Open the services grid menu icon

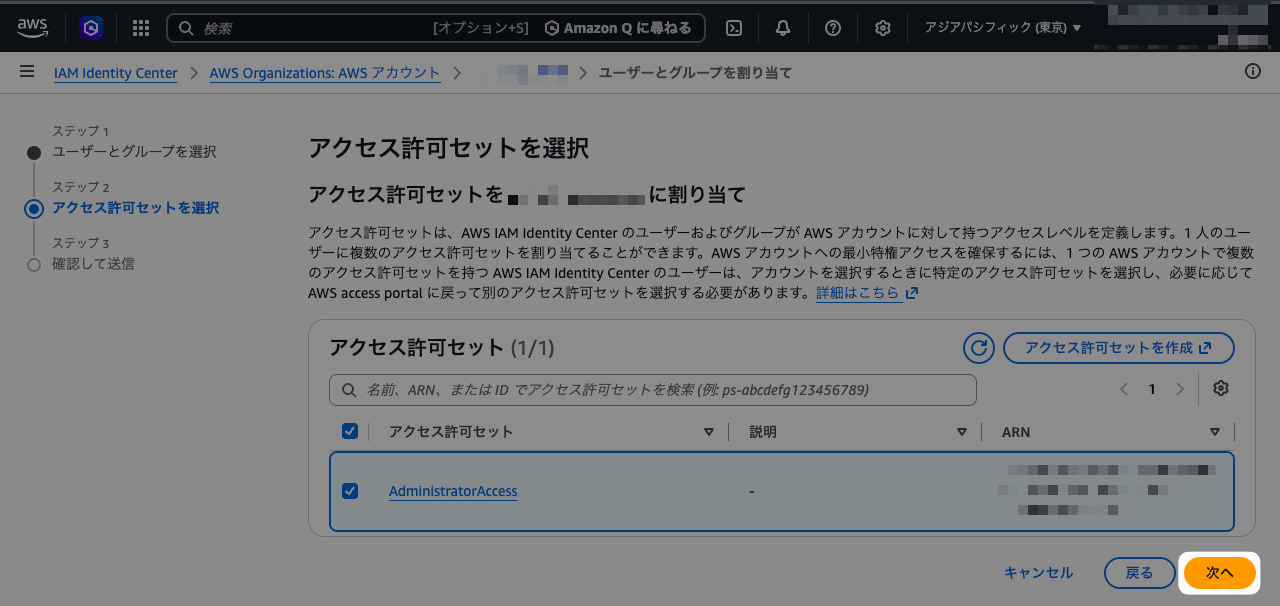(141, 28)
